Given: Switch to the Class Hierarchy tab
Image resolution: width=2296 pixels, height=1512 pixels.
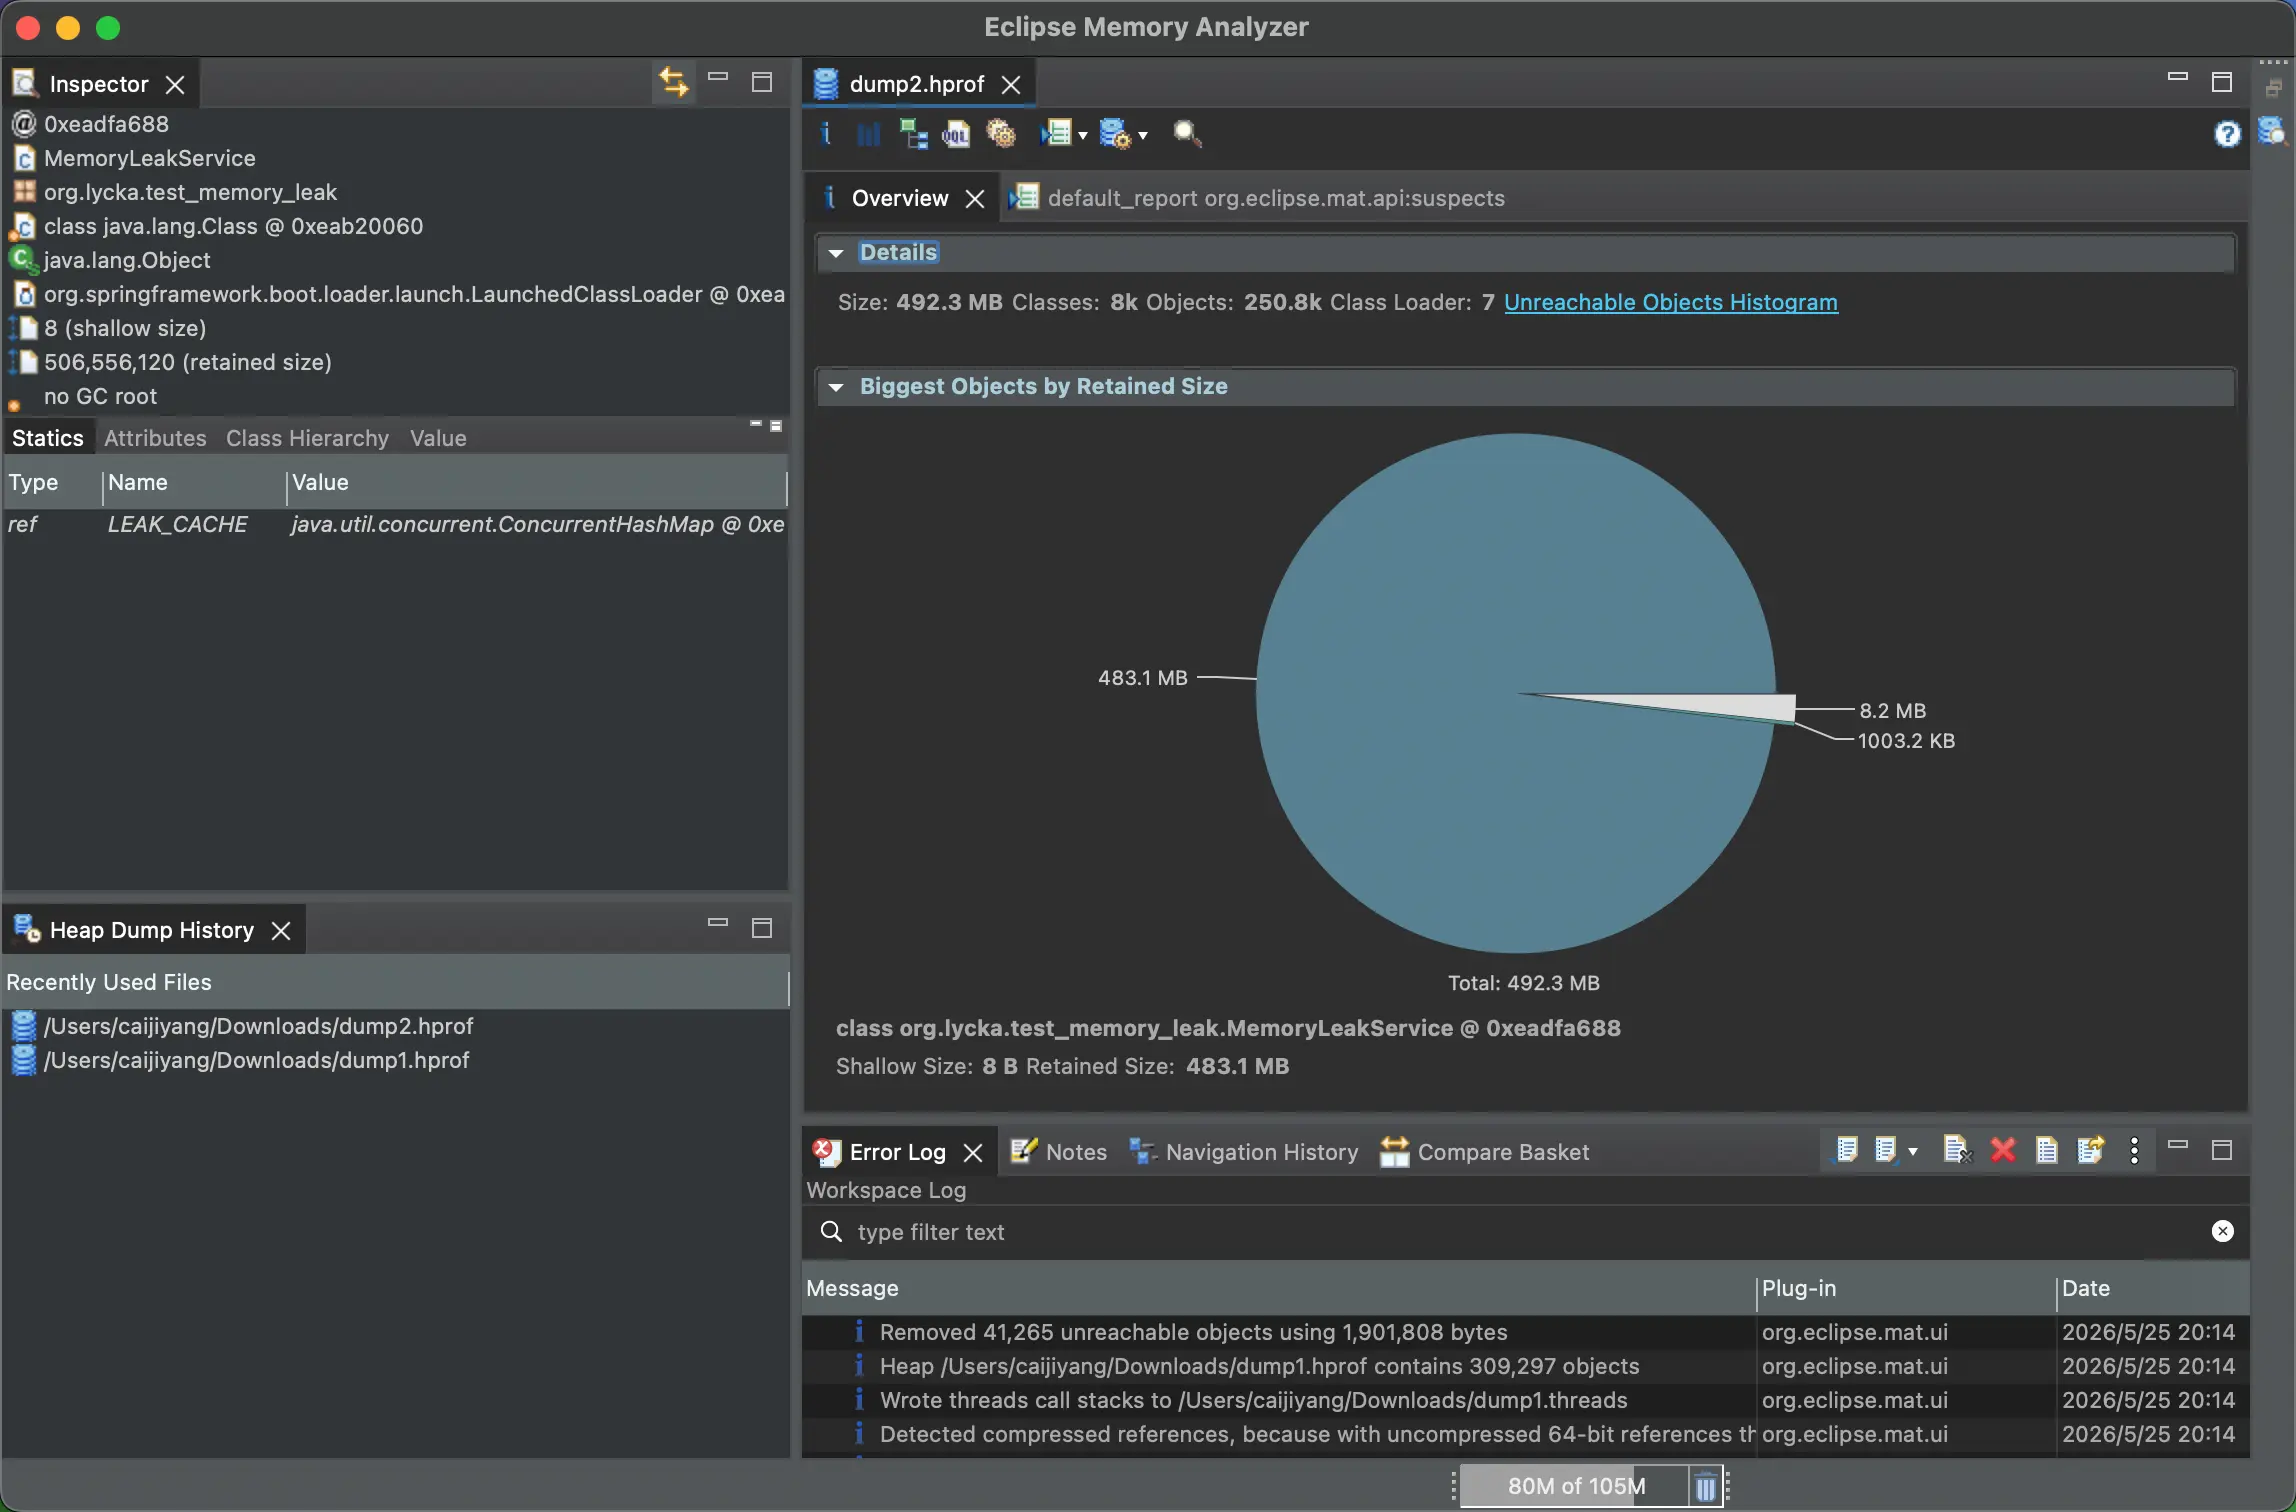Looking at the screenshot, I should [x=307, y=438].
